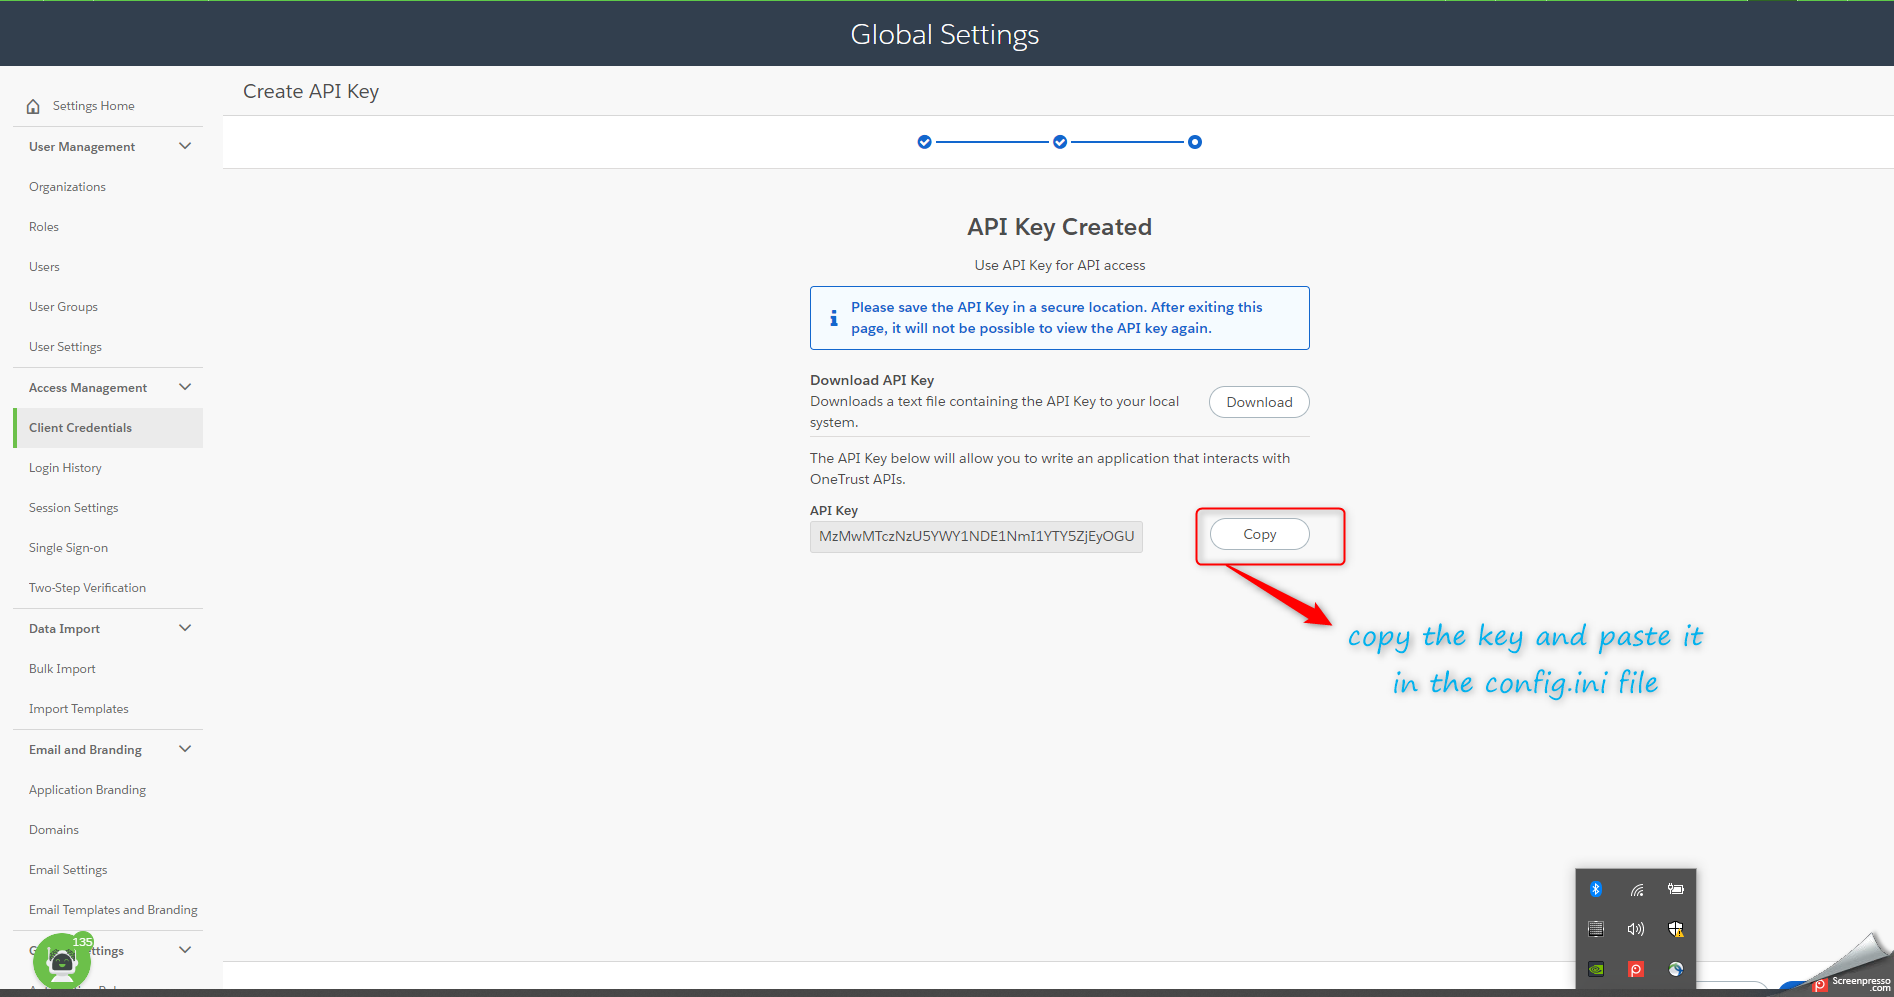Screen dimensions: 1894x997
Task: Click the Windows Security shield tray icon
Action: 1676,929
